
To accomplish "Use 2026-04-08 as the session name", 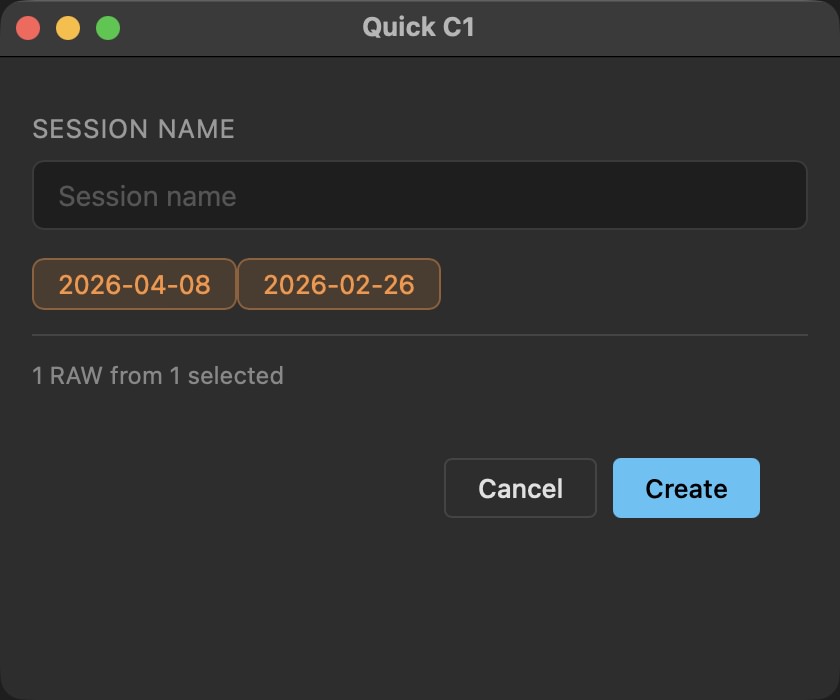I will tap(134, 284).
